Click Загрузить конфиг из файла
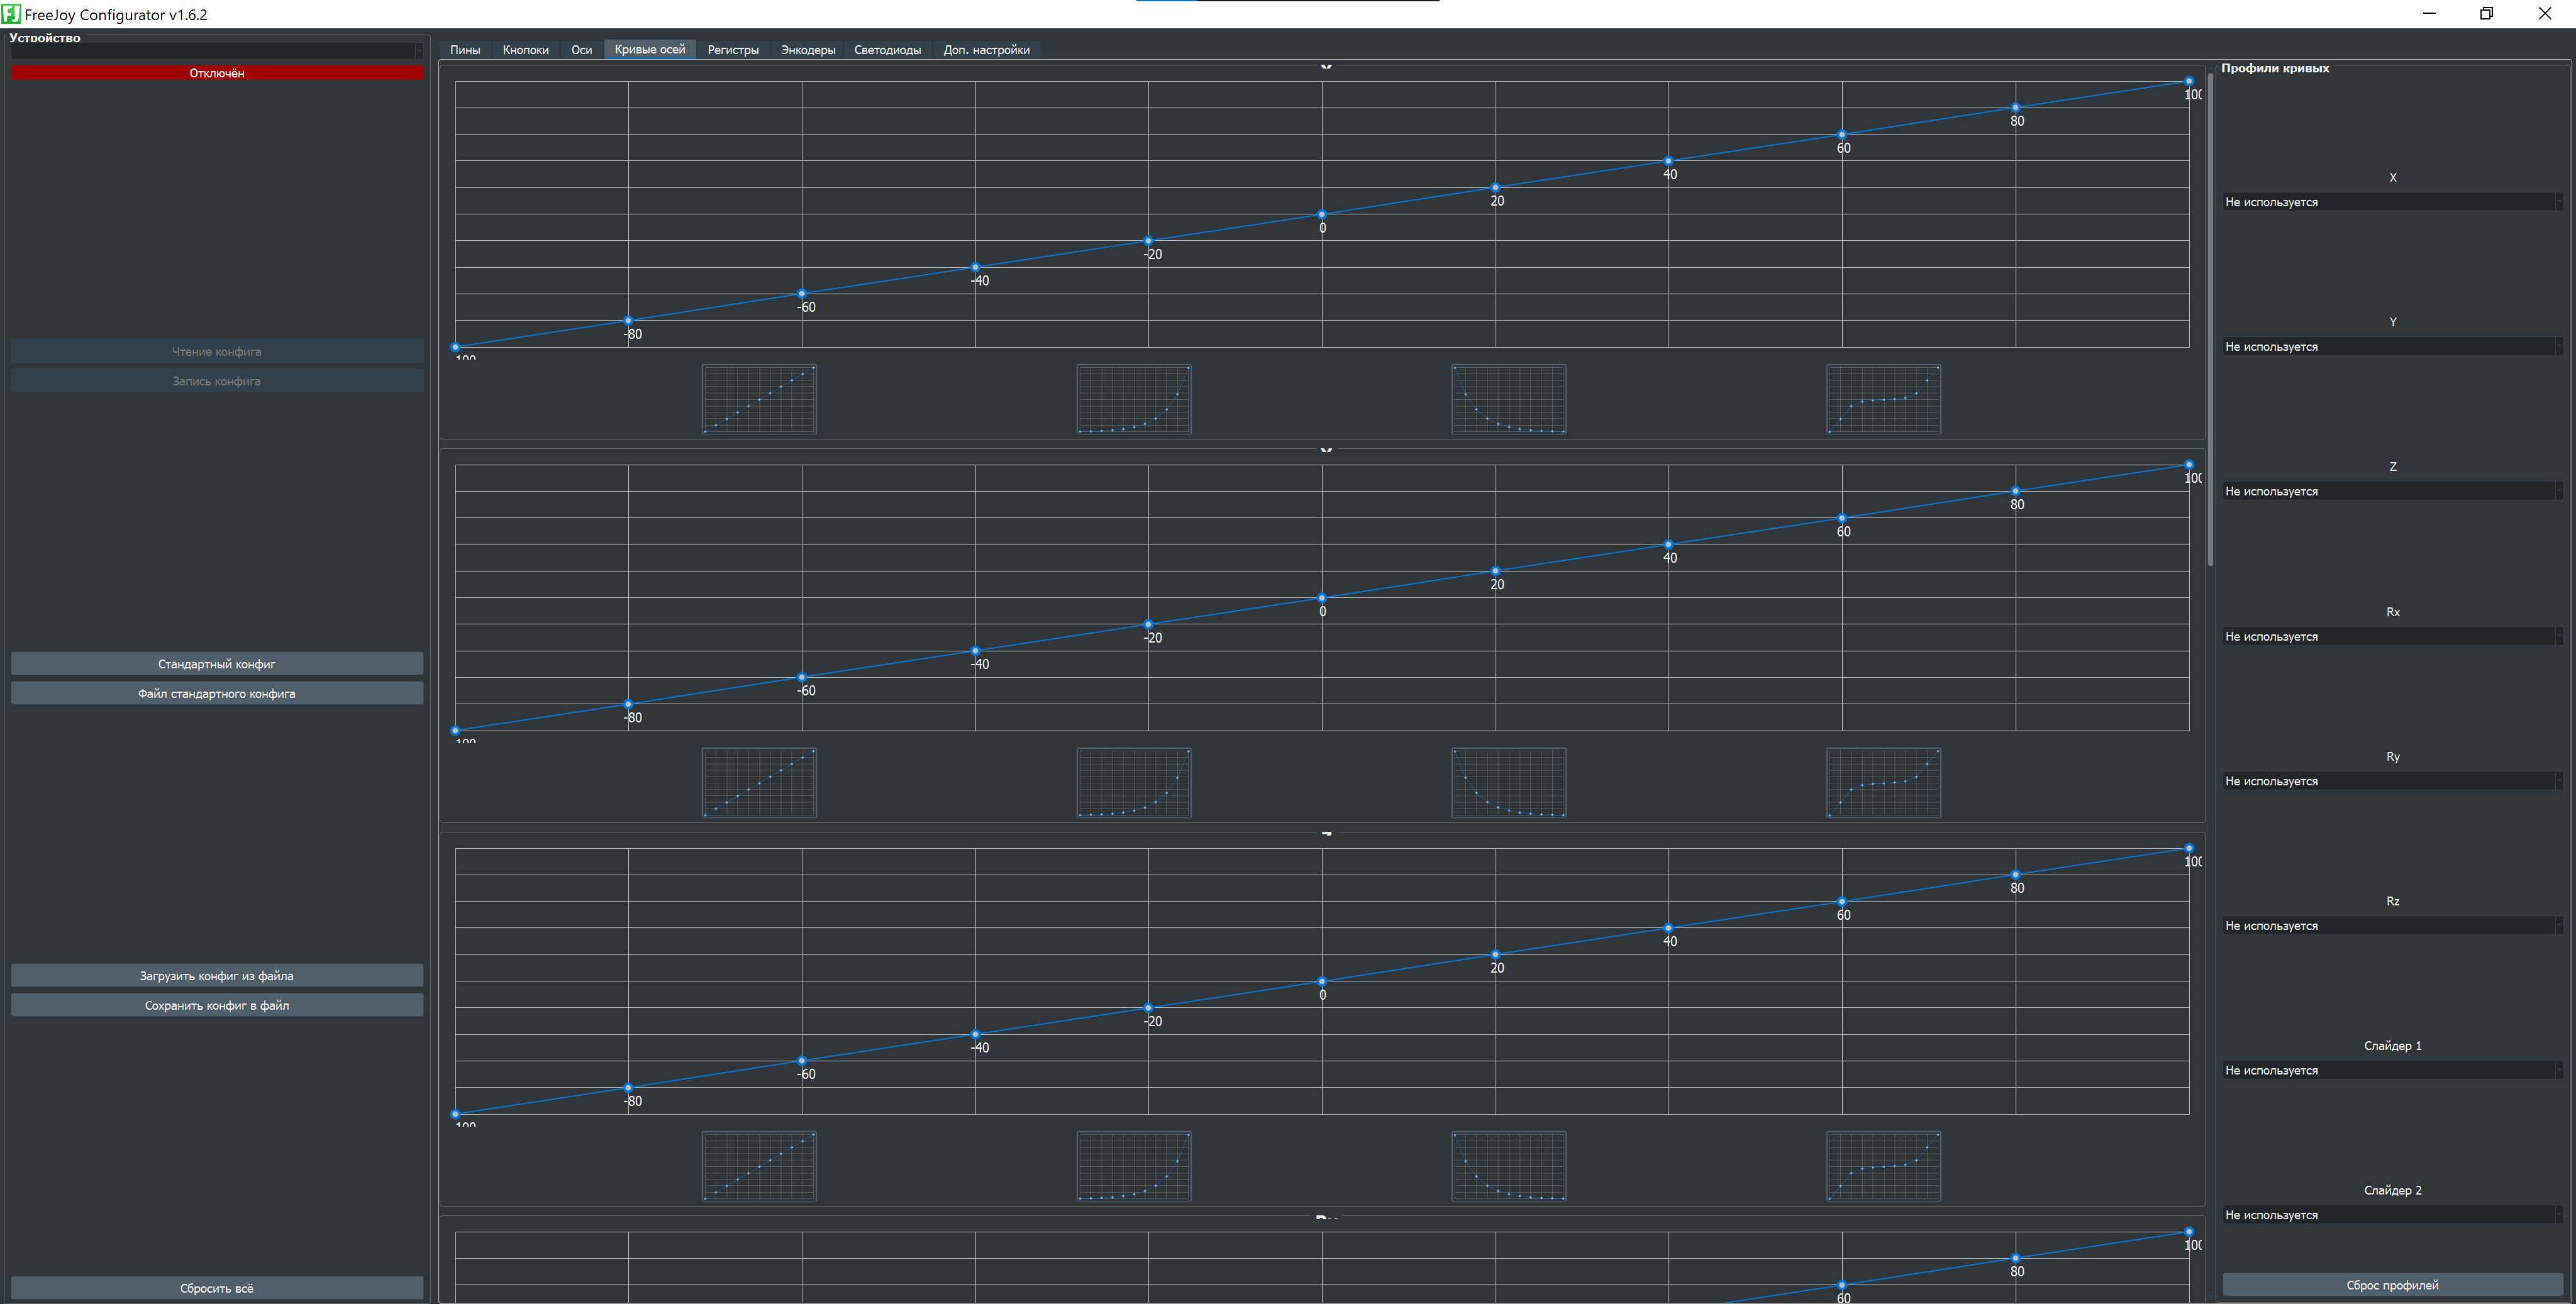The width and height of the screenshot is (2576, 1304). coord(217,975)
